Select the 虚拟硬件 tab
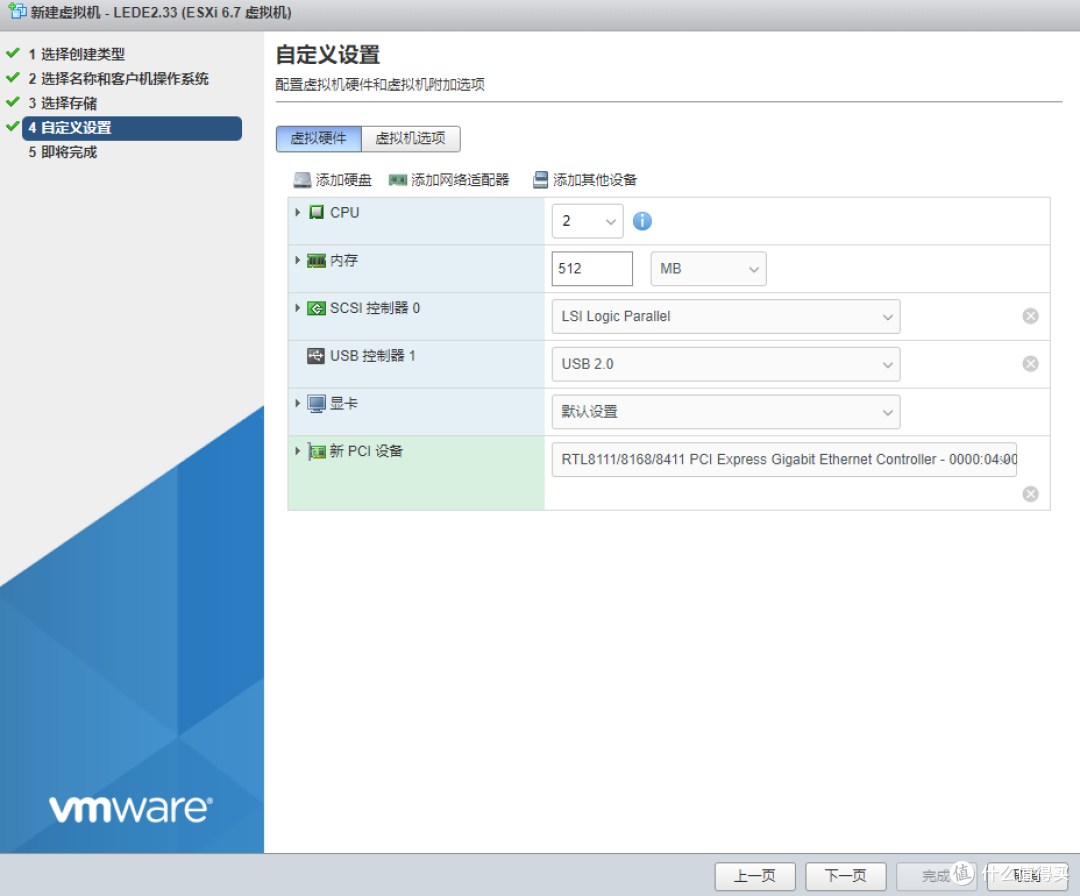The width and height of the screenshot is (1080, 896). 318,138
